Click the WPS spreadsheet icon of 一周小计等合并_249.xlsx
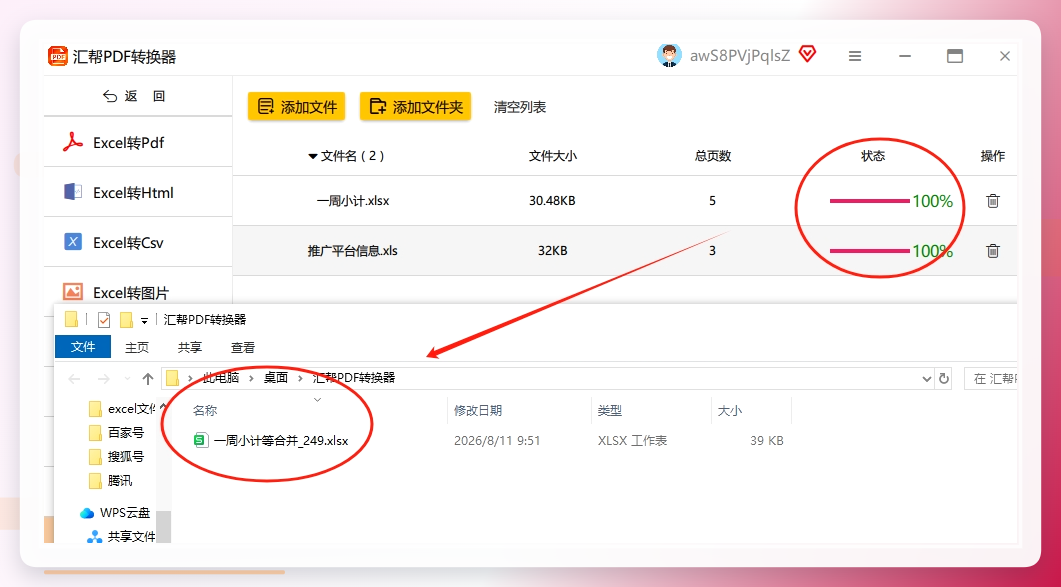Viewport: 1061px width, 587px height. pos(200,441)
